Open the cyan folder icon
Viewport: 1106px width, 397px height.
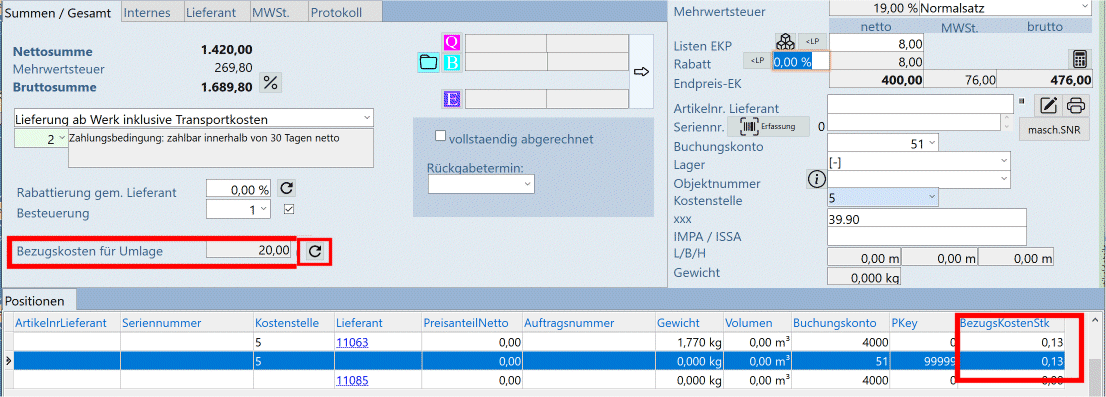click(429, 62)
